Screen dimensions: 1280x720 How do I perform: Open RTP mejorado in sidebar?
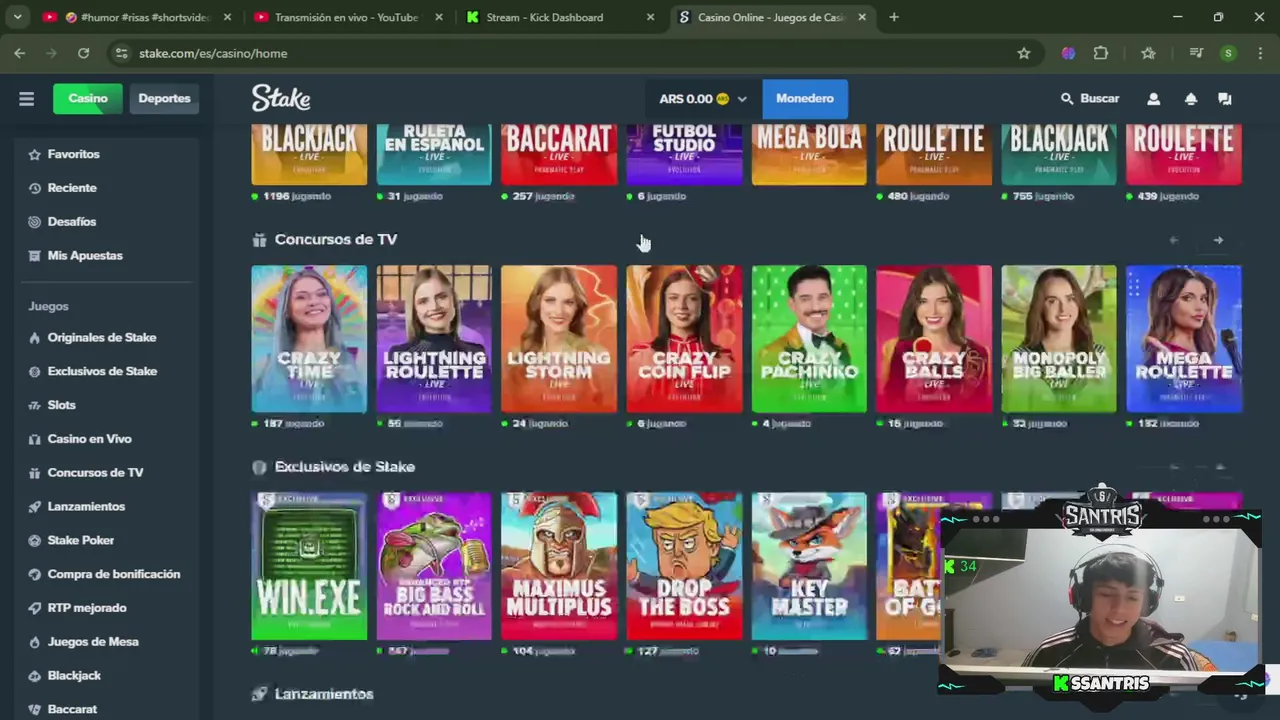87,608
